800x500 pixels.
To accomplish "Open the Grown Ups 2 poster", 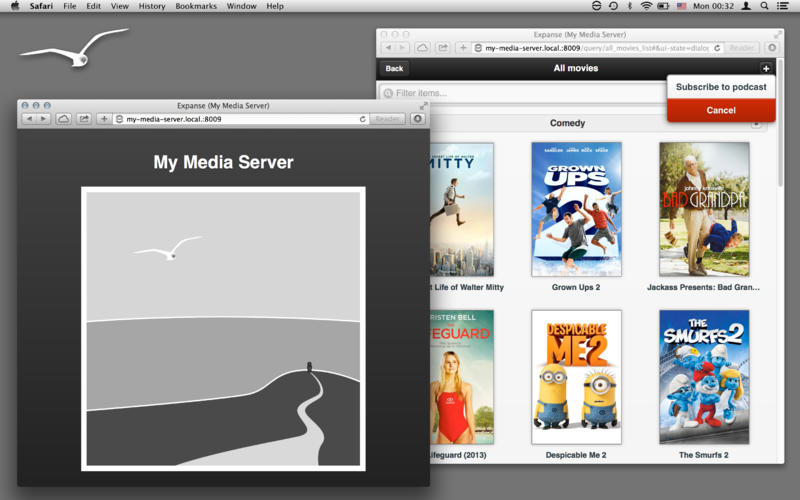I will pyautogui.click(x=576, y=209).
